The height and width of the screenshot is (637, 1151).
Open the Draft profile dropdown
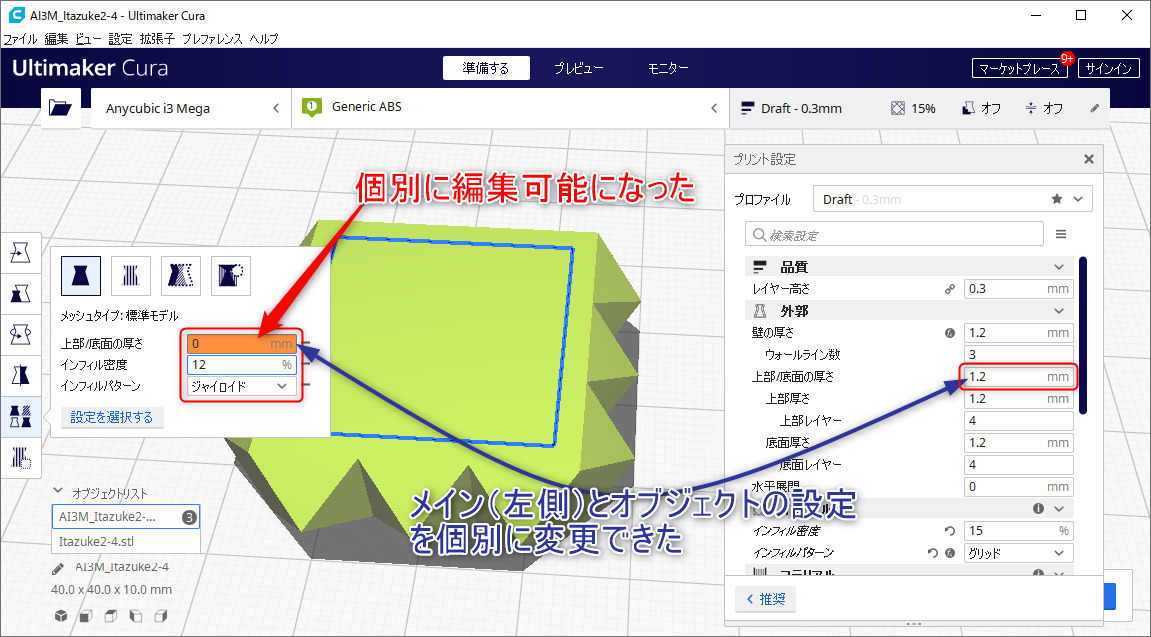point(951,199)
